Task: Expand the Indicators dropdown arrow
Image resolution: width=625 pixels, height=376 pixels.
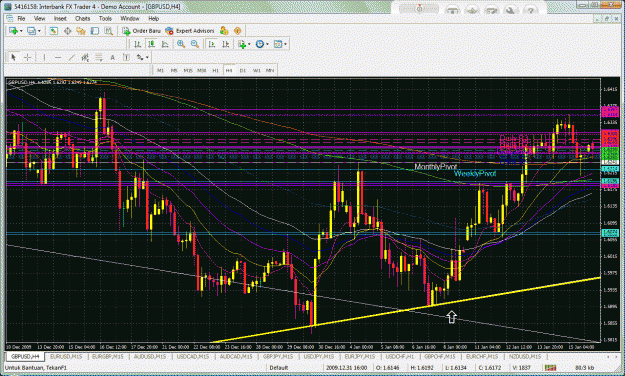Action: (x=249, y=44)
